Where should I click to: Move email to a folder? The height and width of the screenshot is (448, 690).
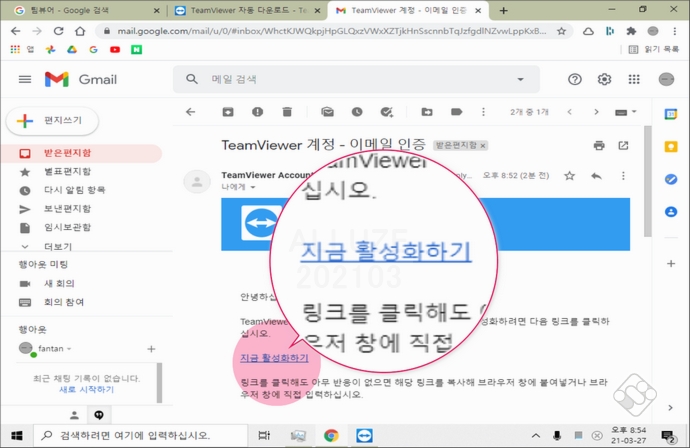pyautogui.click(x=427, y=112)
